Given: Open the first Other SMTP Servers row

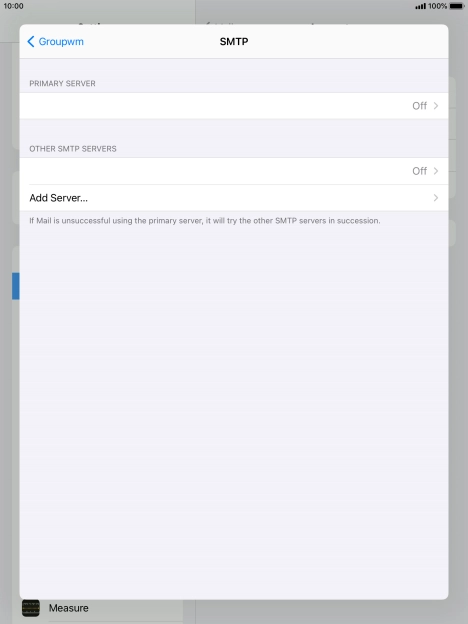Looking at the screenshot, I should (x=234, y=171).
